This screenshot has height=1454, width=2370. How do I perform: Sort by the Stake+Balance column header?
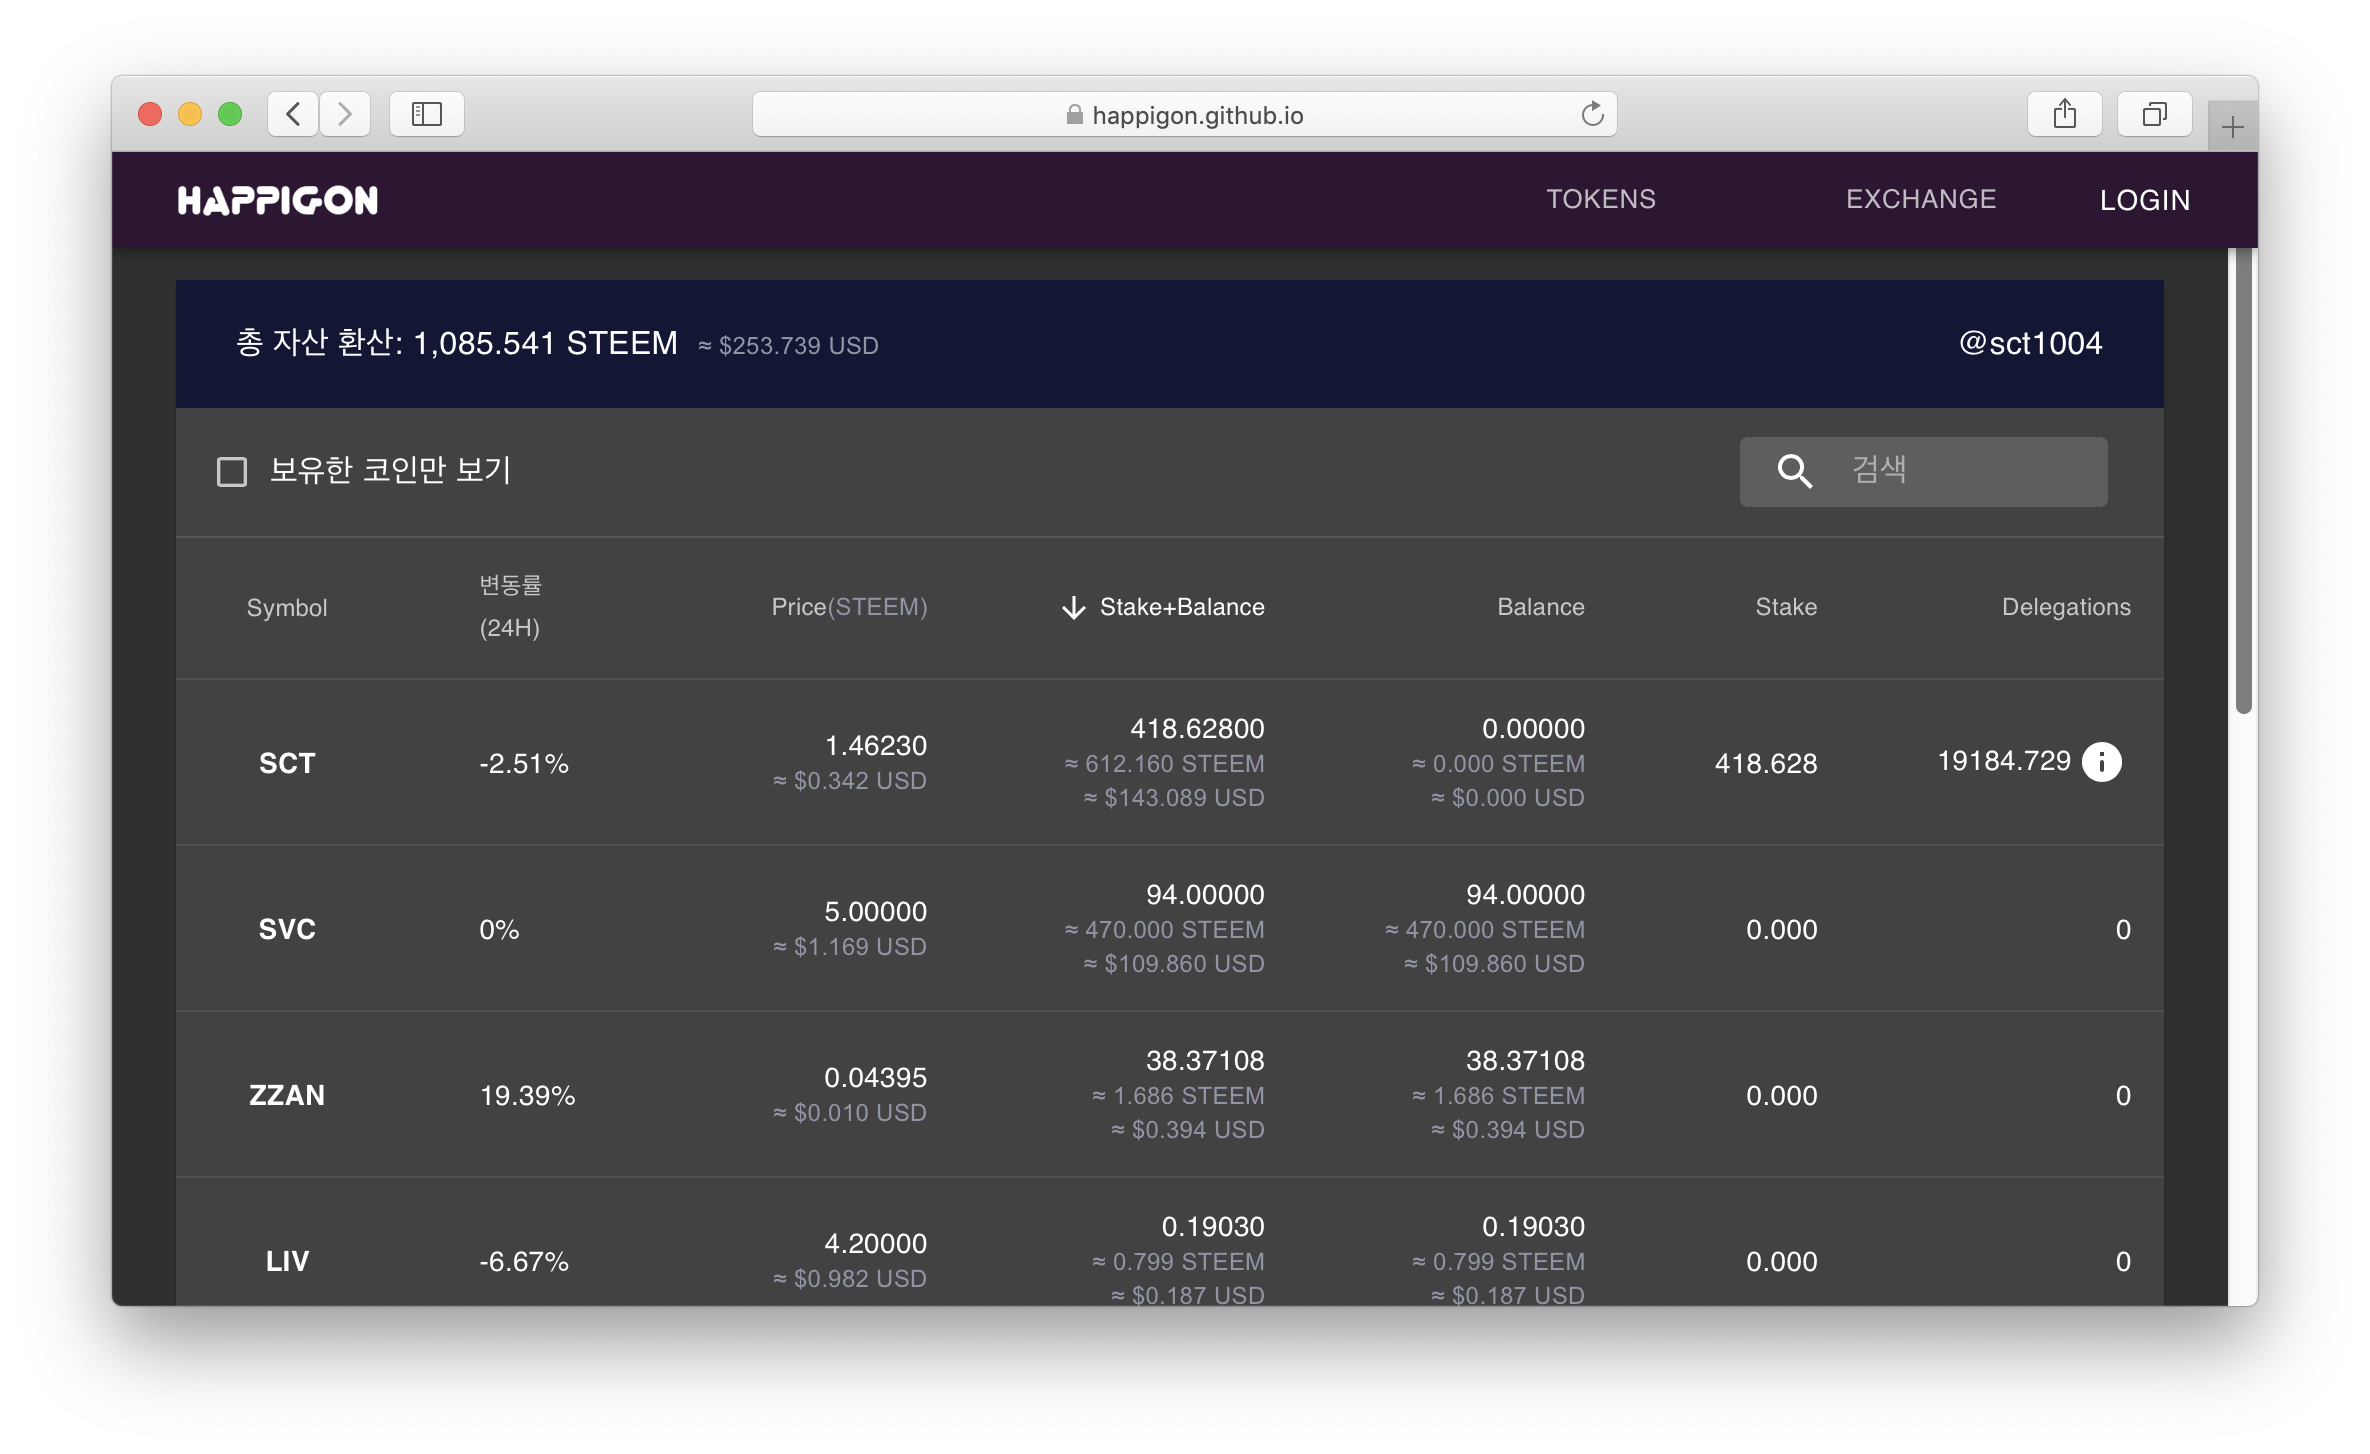1182,607
